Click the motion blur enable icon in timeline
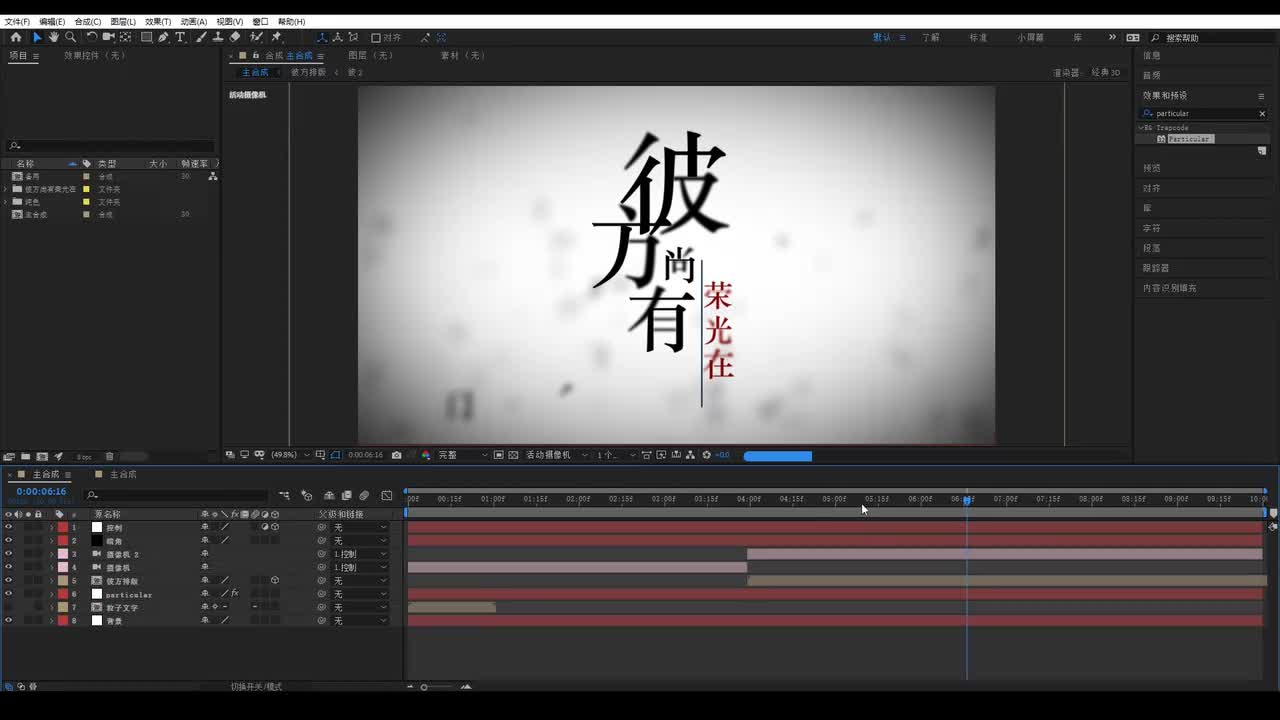 (363, 495)
